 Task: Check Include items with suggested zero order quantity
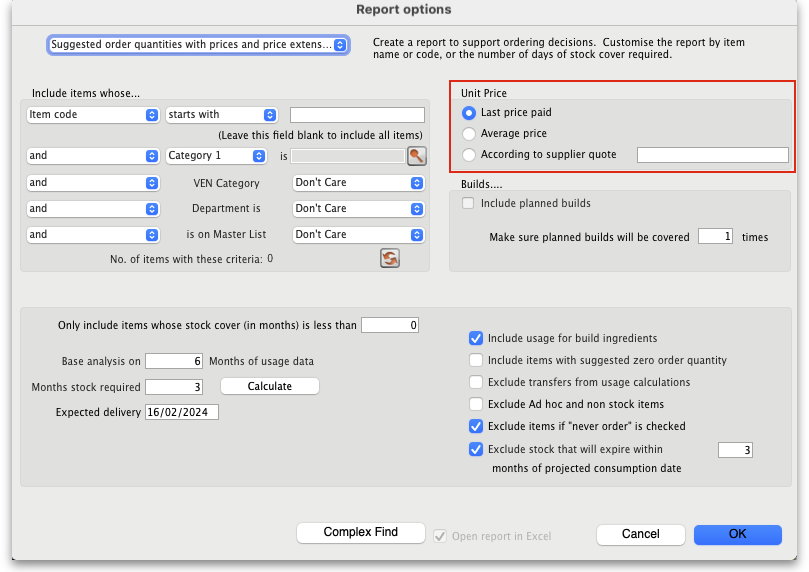coord(476,360)
